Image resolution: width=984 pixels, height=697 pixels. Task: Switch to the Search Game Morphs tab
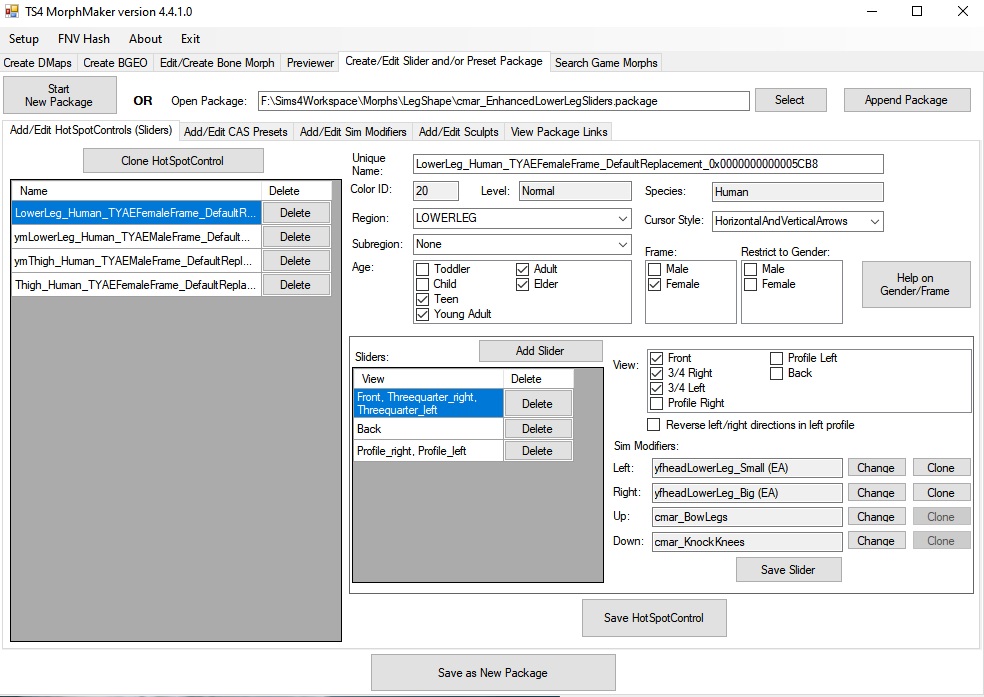tap(605, 62)
